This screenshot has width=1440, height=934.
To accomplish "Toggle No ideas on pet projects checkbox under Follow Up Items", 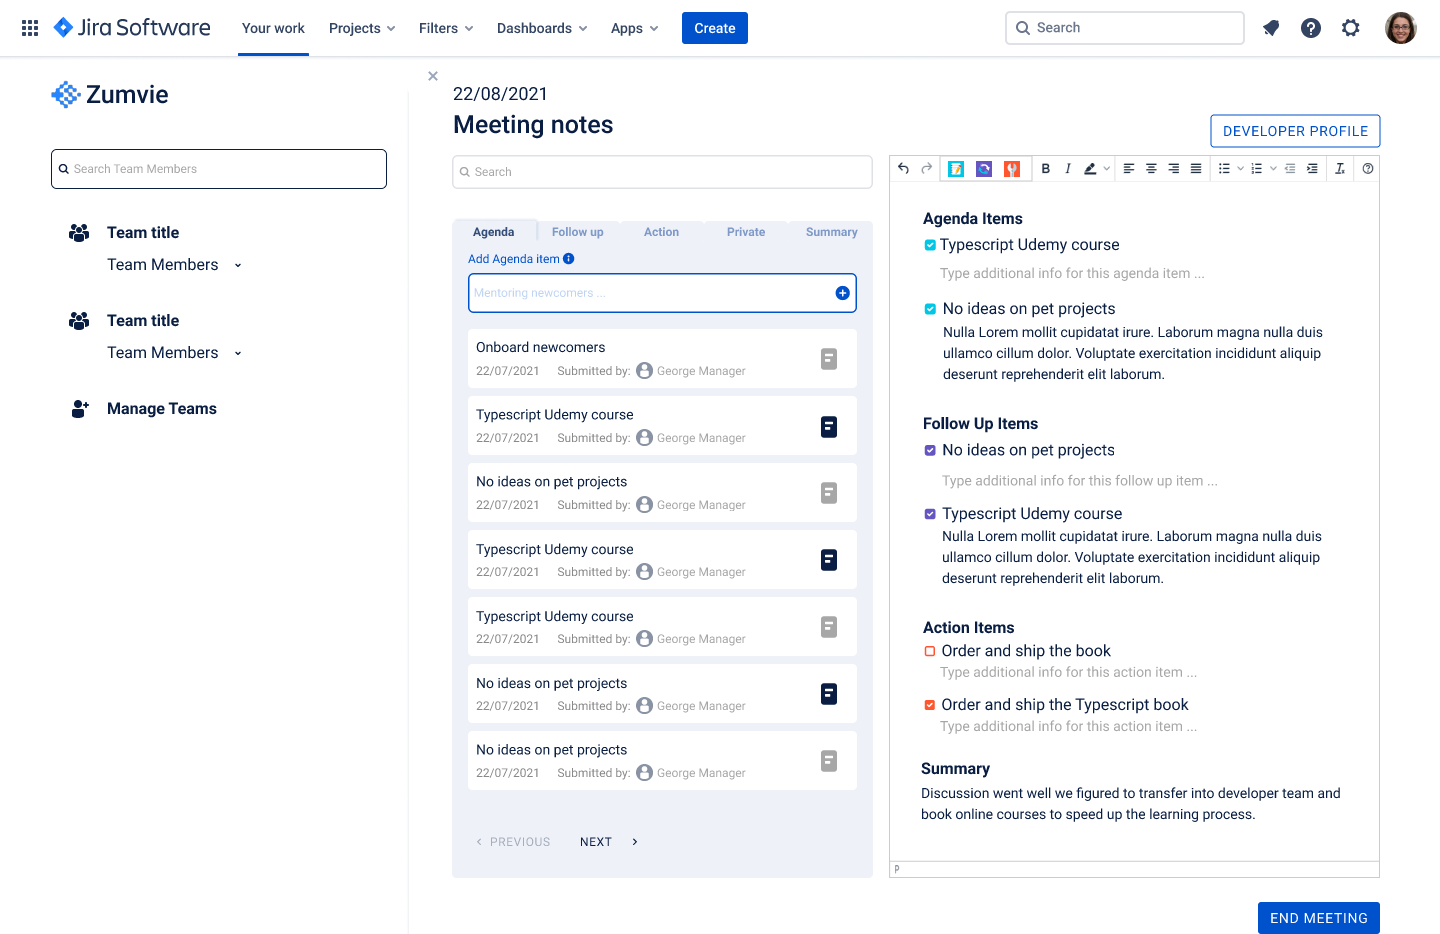I will tap(930, 450).
